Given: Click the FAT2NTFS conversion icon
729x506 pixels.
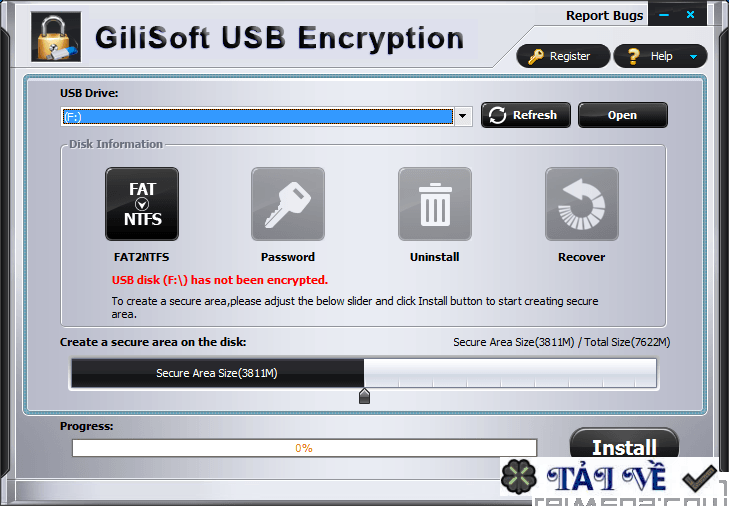Looking at the screenshot, I should (x=142, y=204).
